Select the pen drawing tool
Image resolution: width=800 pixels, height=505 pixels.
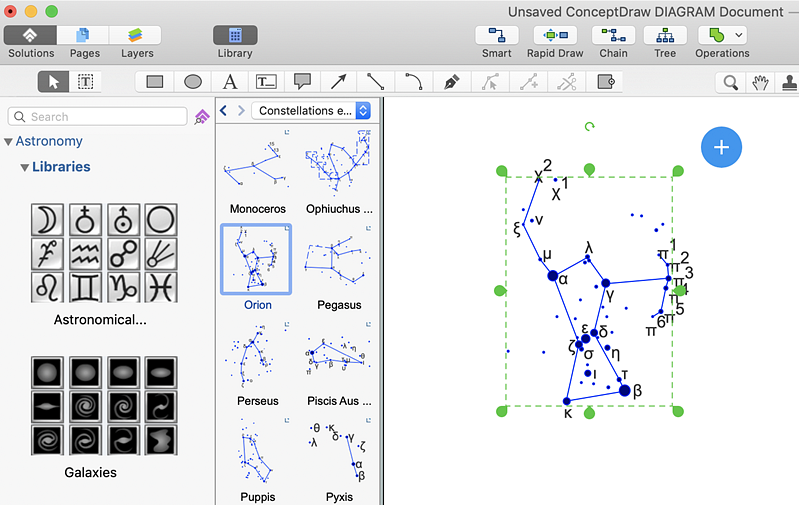point(451,82)
